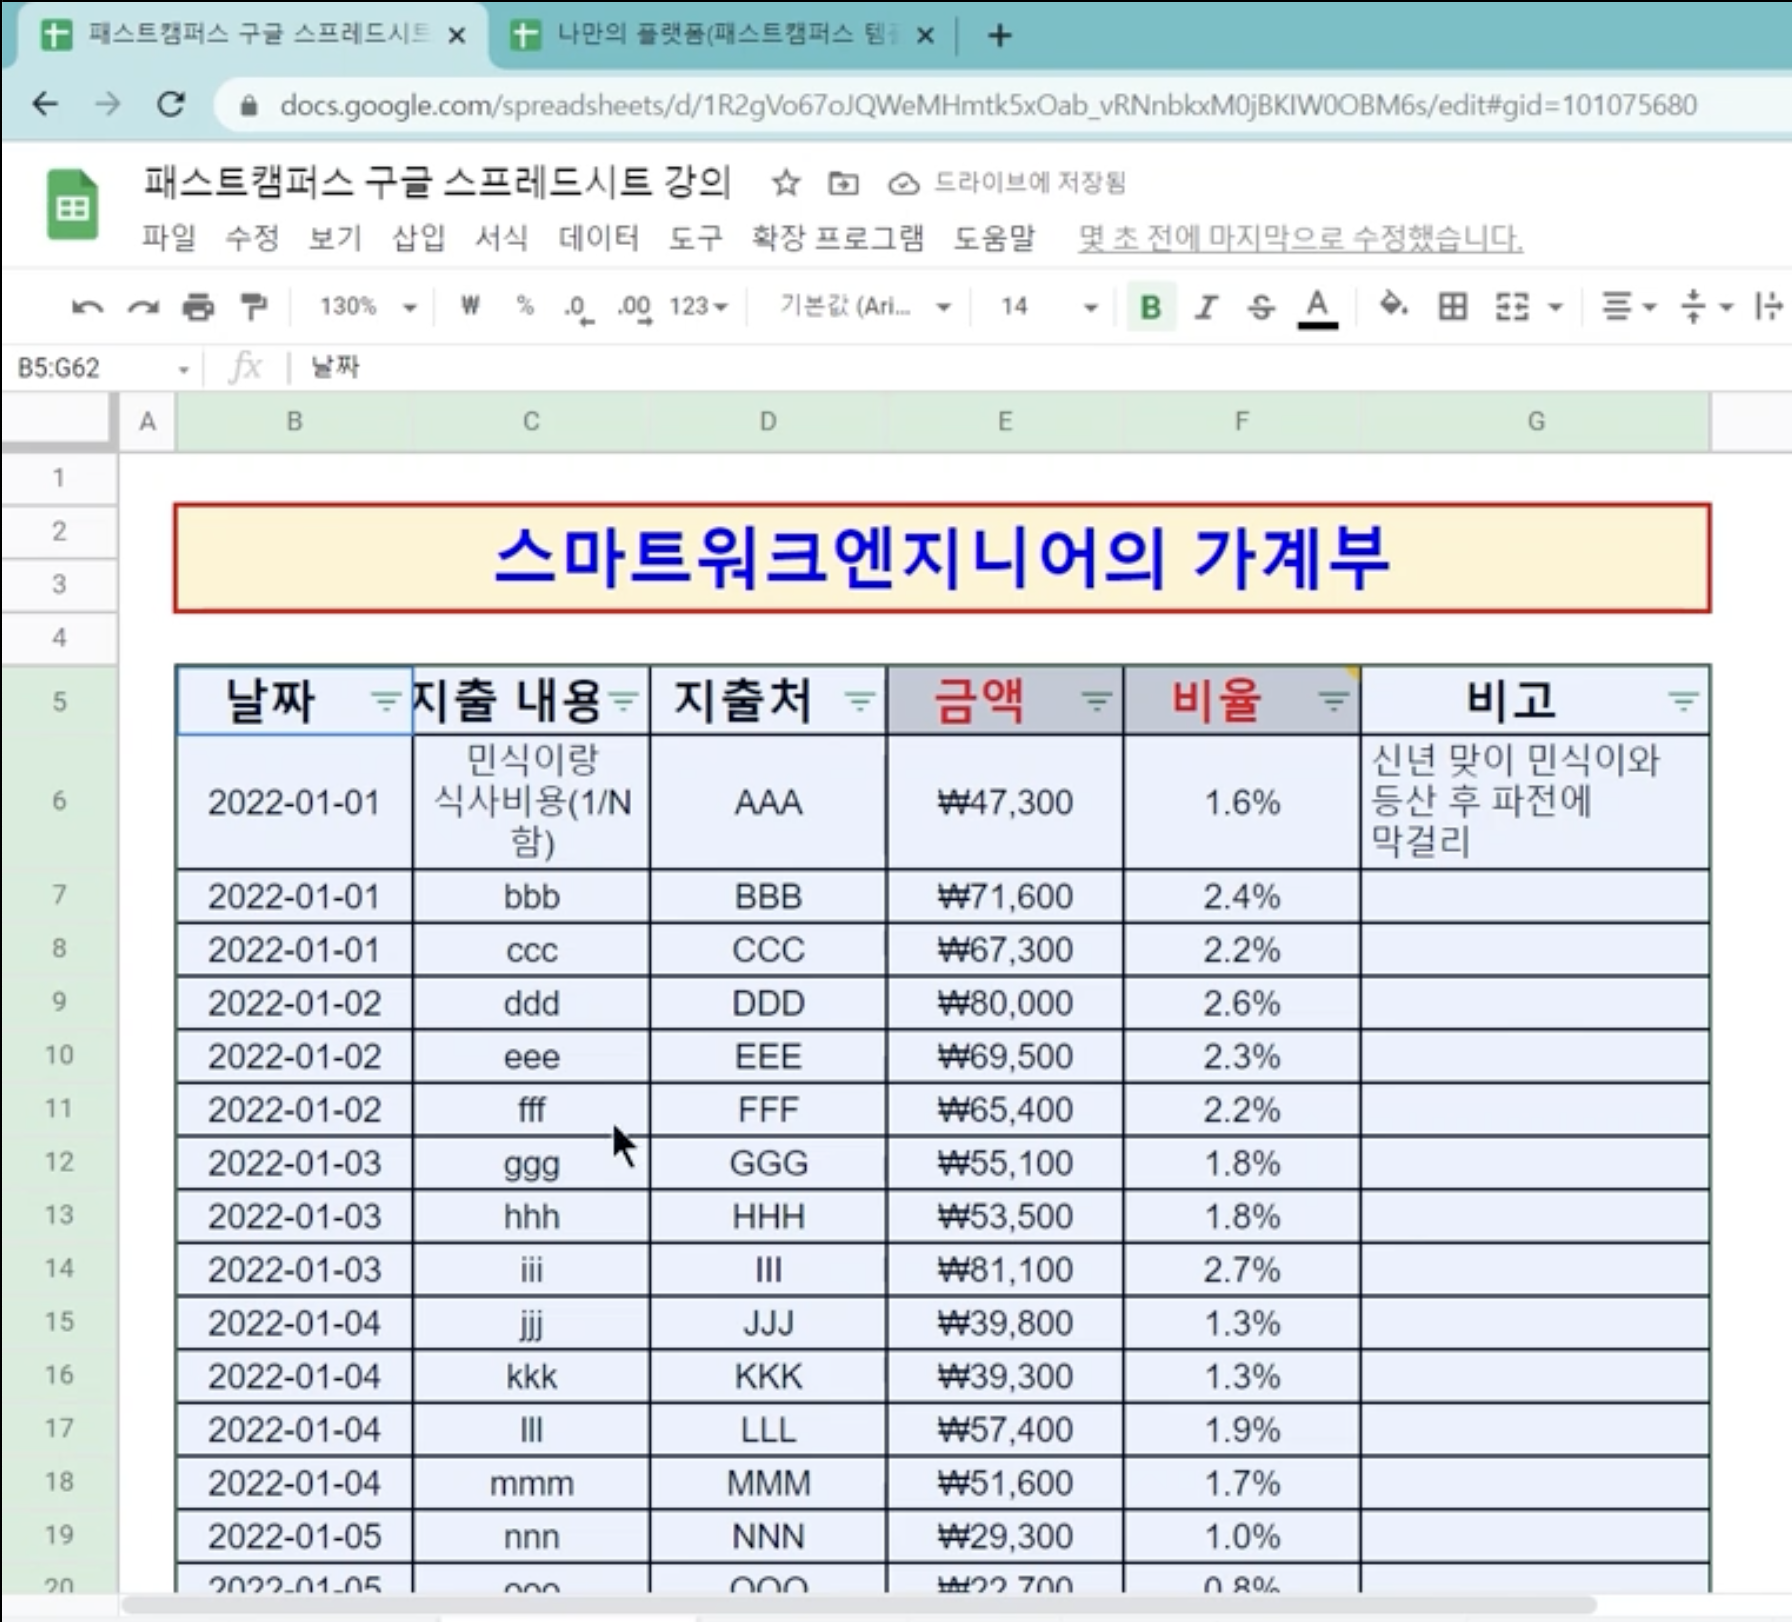This screenshot has height=1622, width=1792.
Task: Open the 서식 menu
Action: 501,238
